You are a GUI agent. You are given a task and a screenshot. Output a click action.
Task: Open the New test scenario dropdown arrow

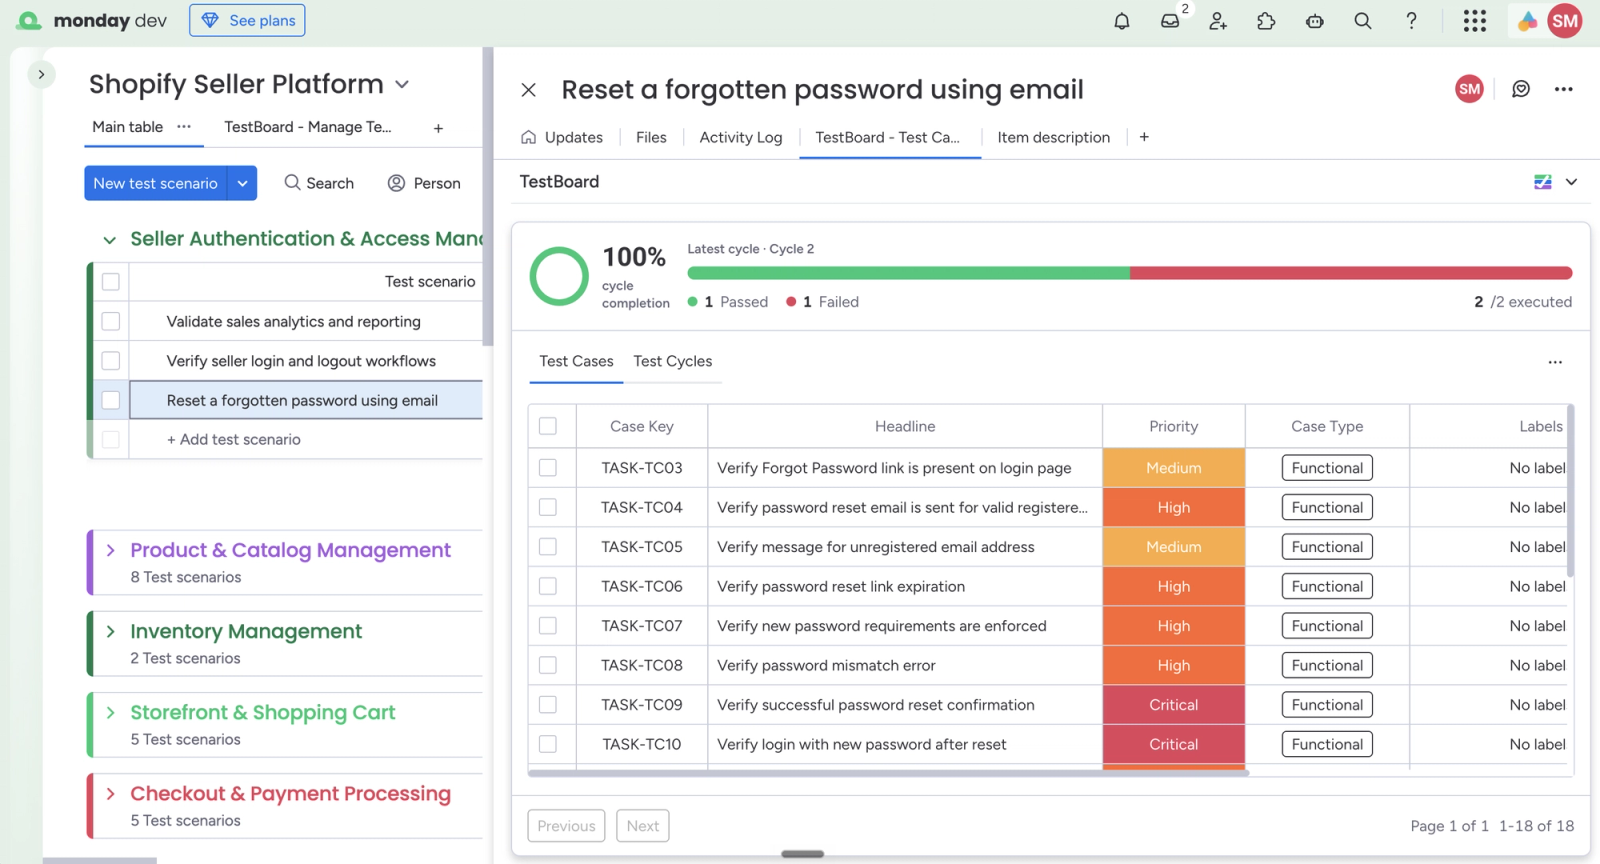pos(242,183)
